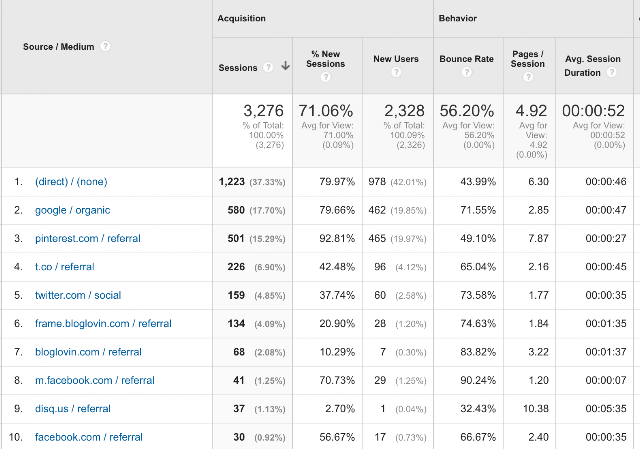Click bounce rate value 32.43%
Viewport: 640px width, 449px height.
point(478,409)
